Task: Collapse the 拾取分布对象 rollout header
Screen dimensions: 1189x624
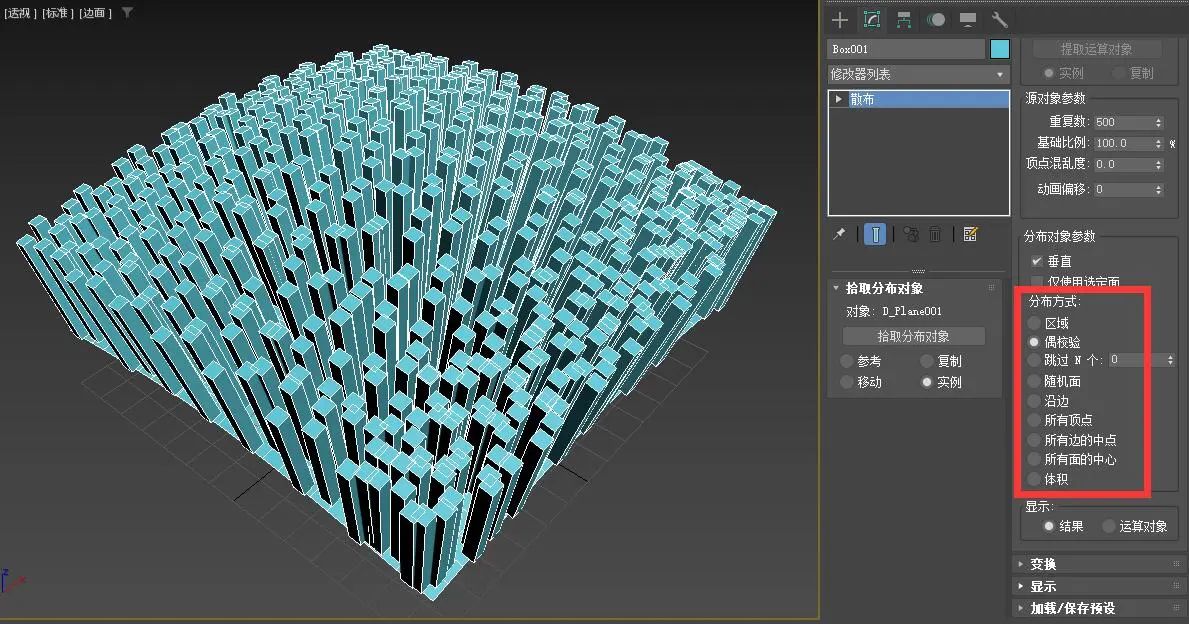Action: [914, 288]
